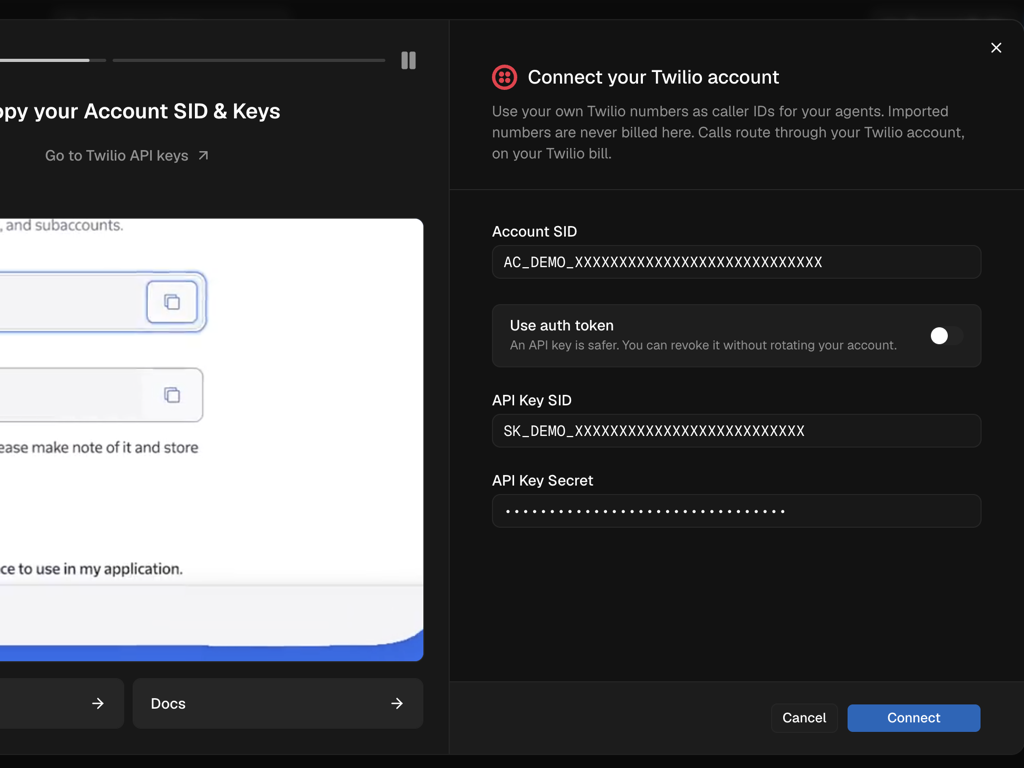Screen dimensions: 1024x768
Task: Click the API Key SID label
Action: (x=532, y=400)
